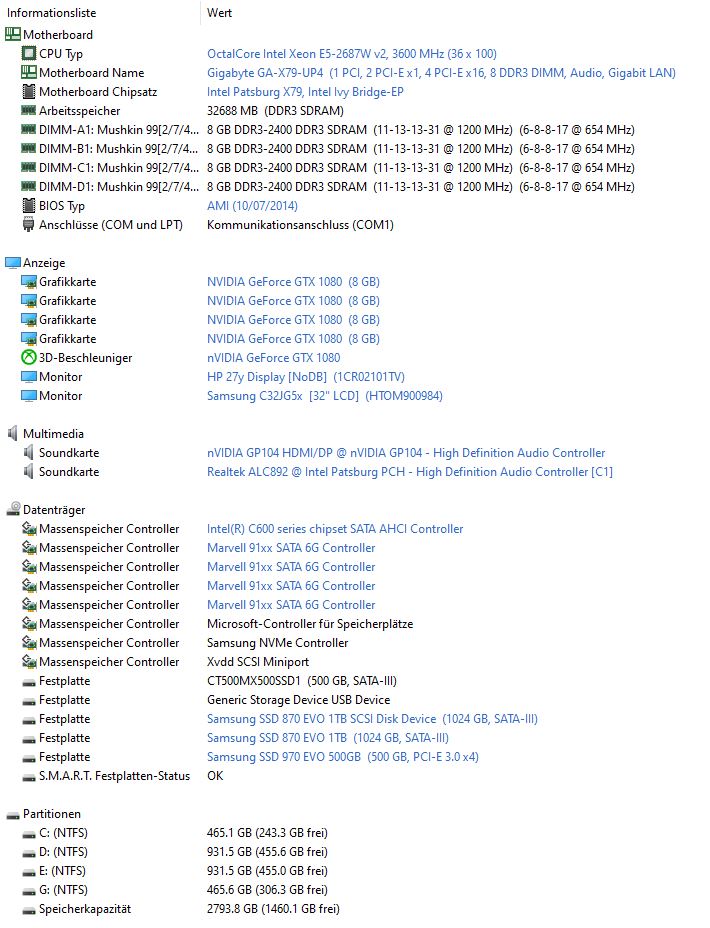Image resolution: width=710 pixels, height=928 pixels.
Task: Open the Intel(R) C600 series SATA AHCI link
Action: click(335, 528)
